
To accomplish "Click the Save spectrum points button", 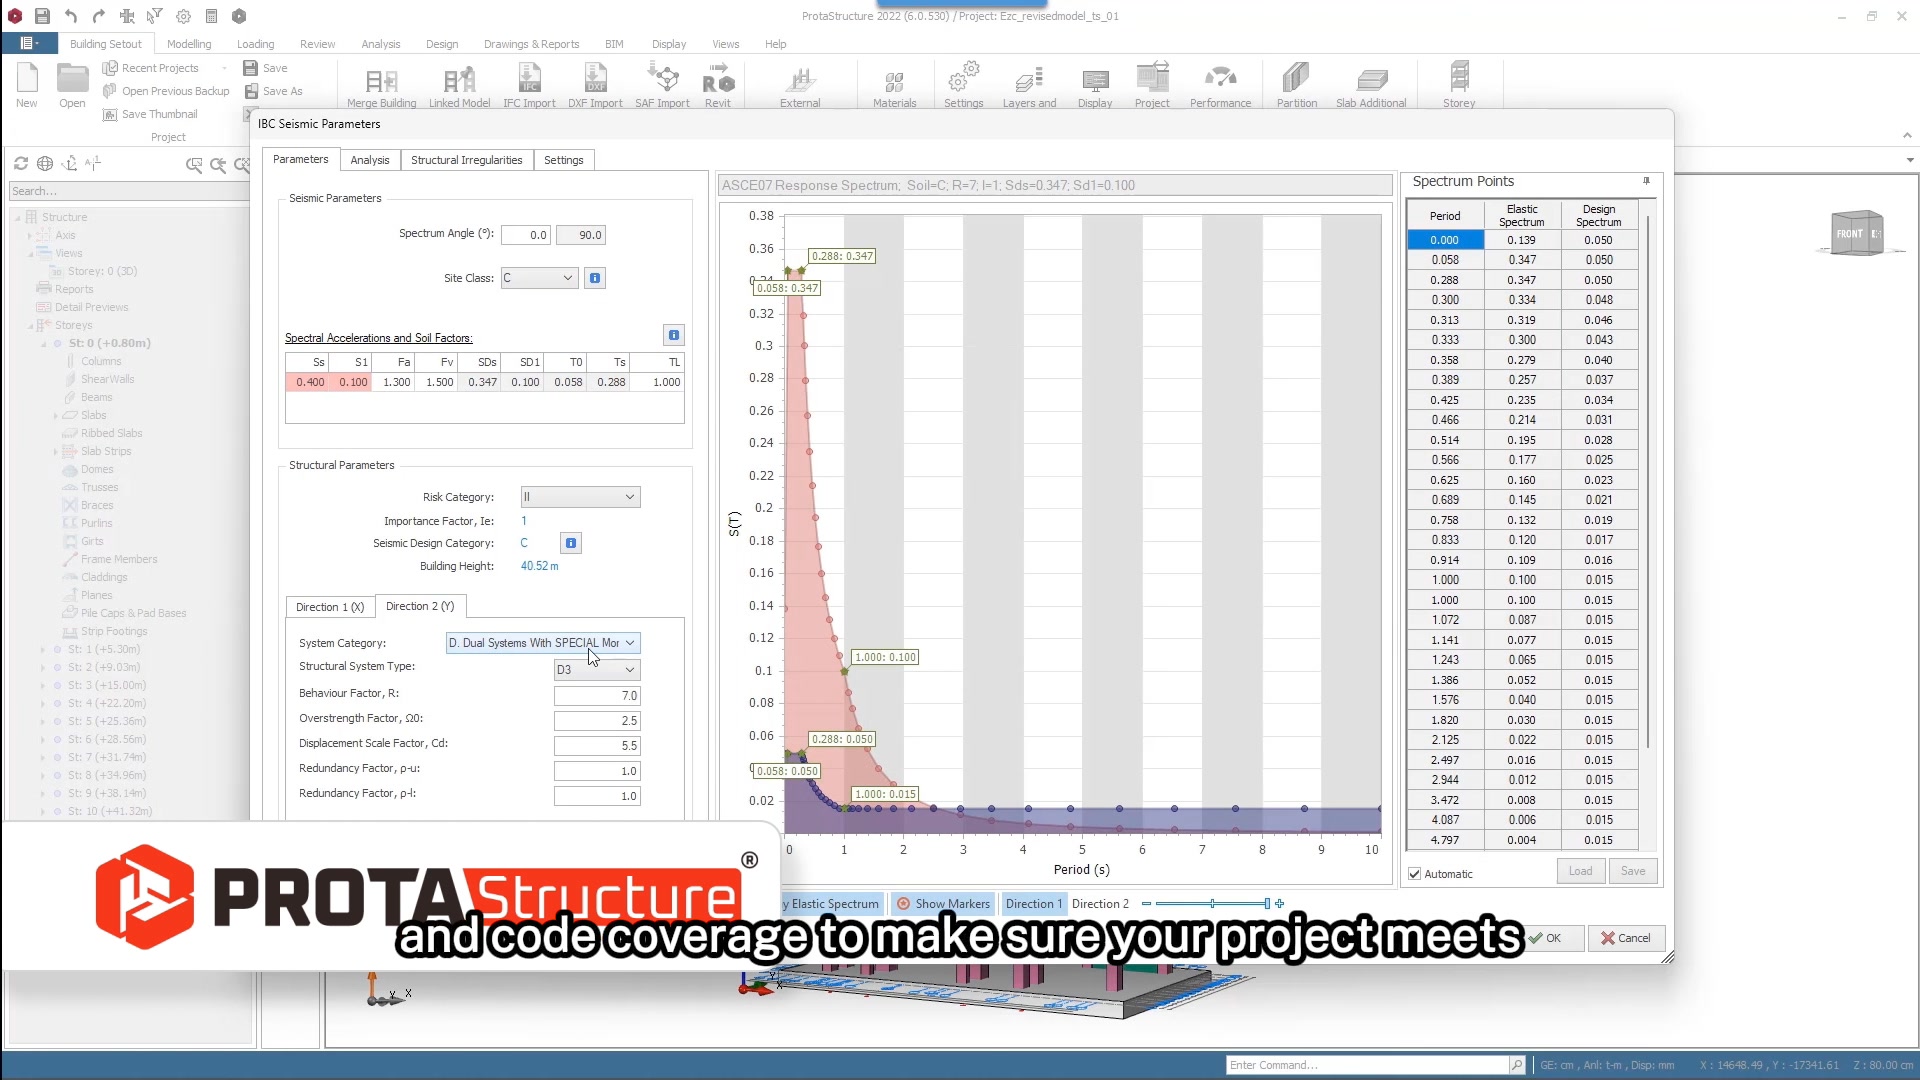I will coord(1633,871).
